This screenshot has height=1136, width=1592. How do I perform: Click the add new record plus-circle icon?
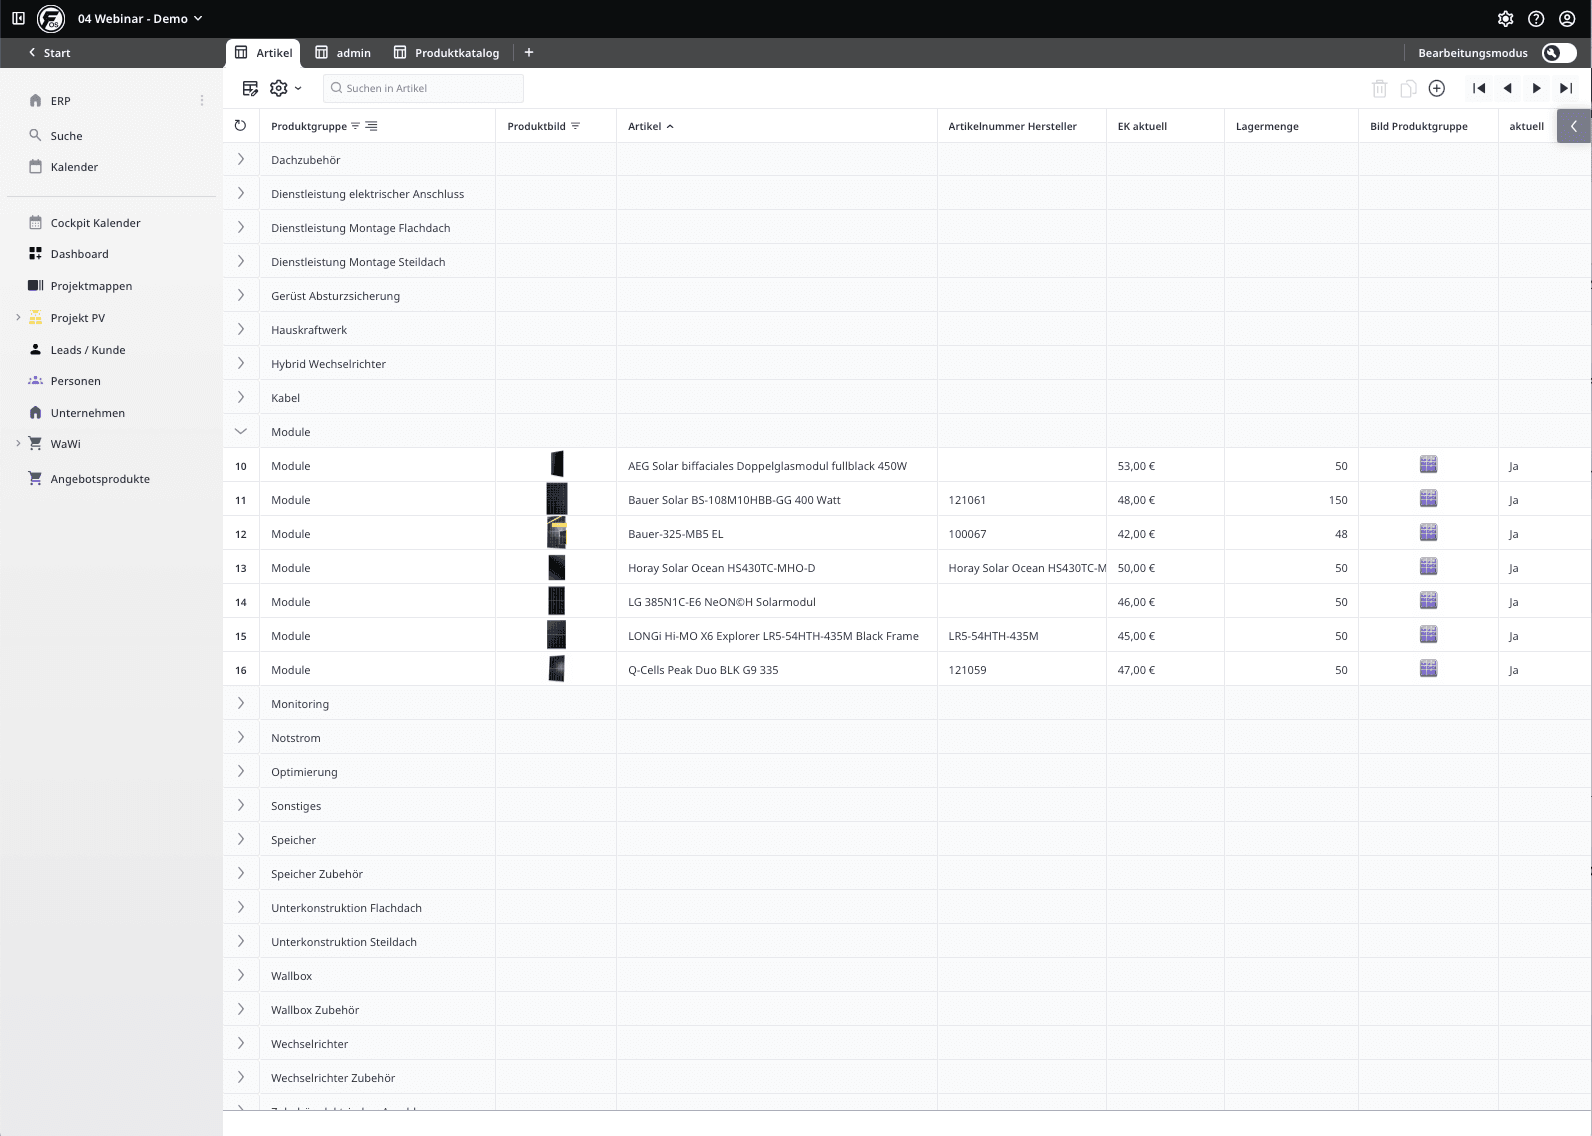[1437, 88]
